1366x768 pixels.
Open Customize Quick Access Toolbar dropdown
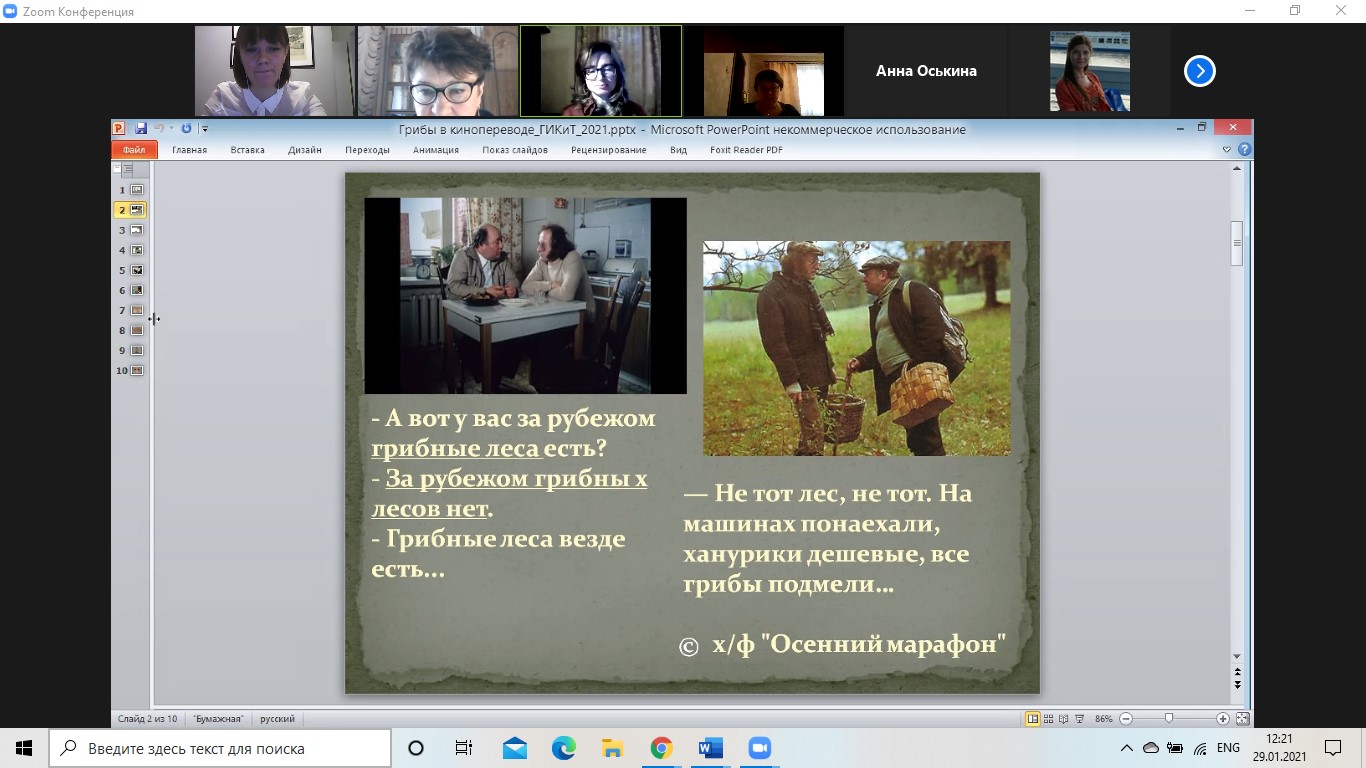tap(204, 129)
